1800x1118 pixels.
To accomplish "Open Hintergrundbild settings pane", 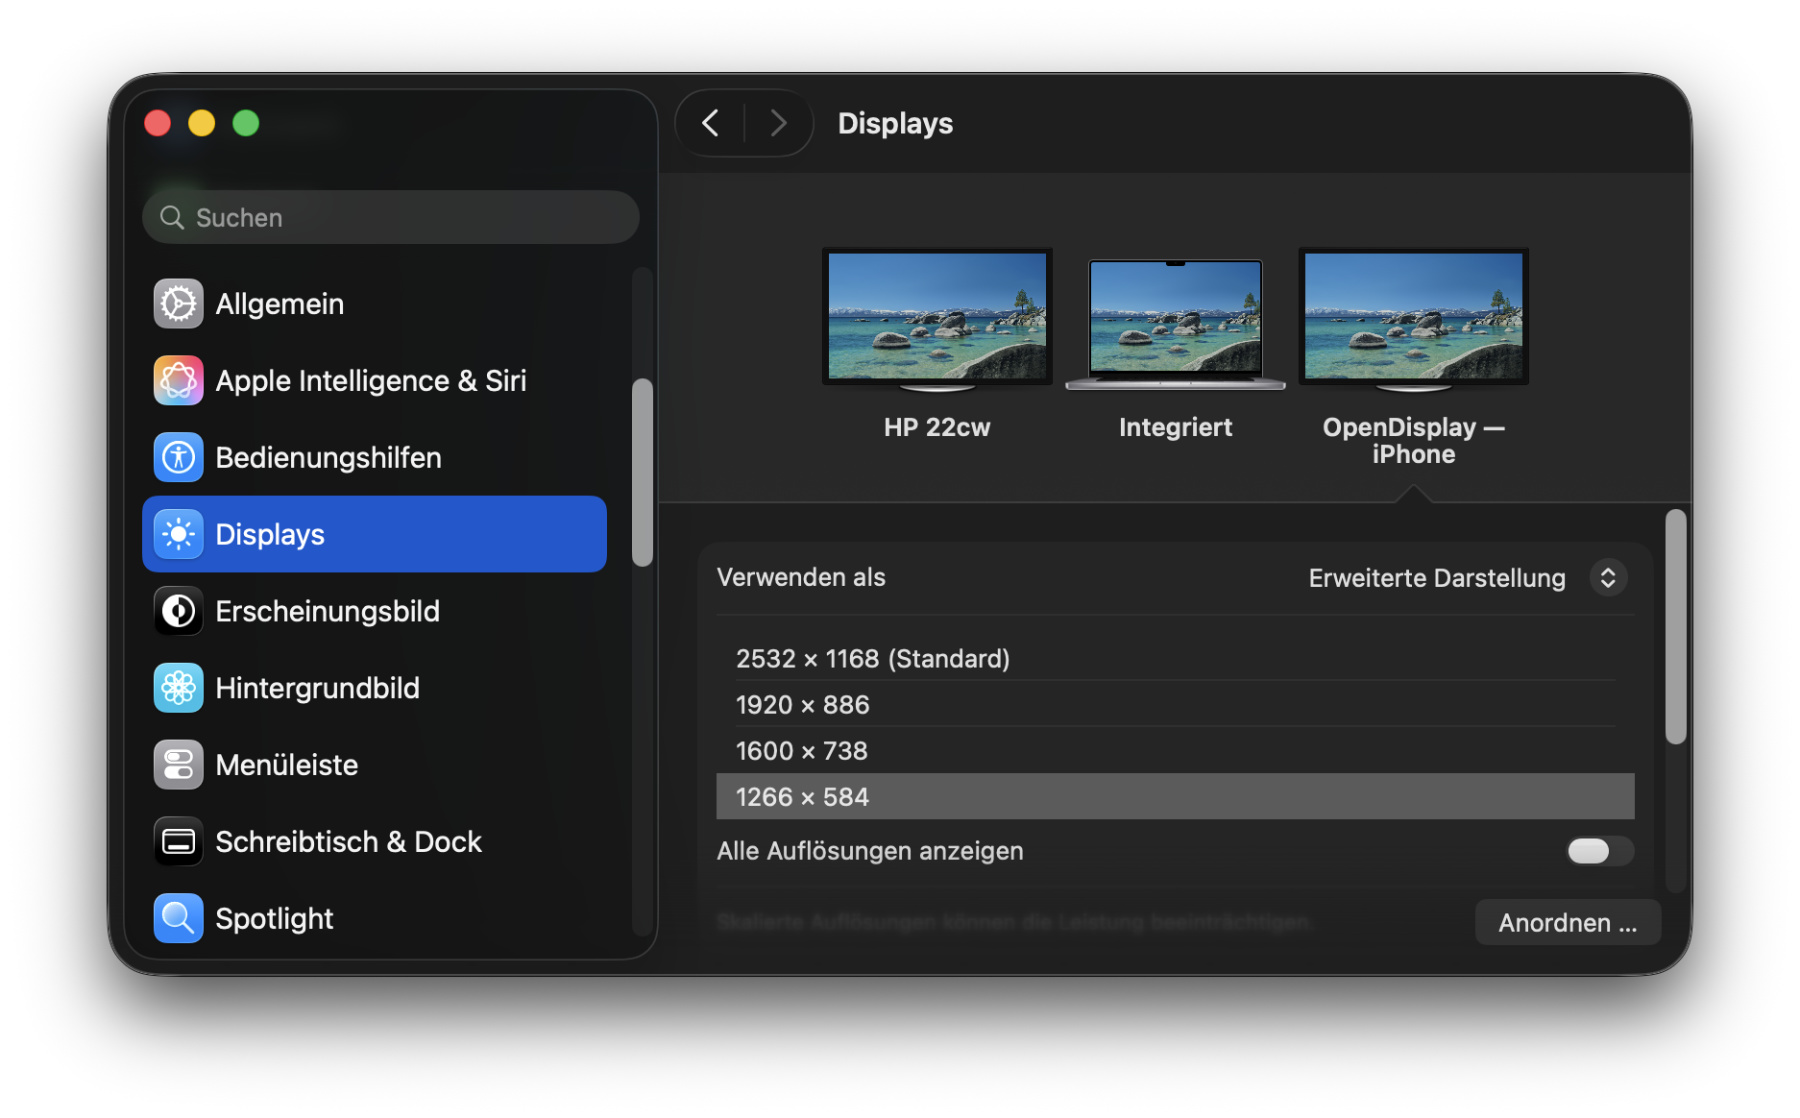I will [x=374, y=688].
